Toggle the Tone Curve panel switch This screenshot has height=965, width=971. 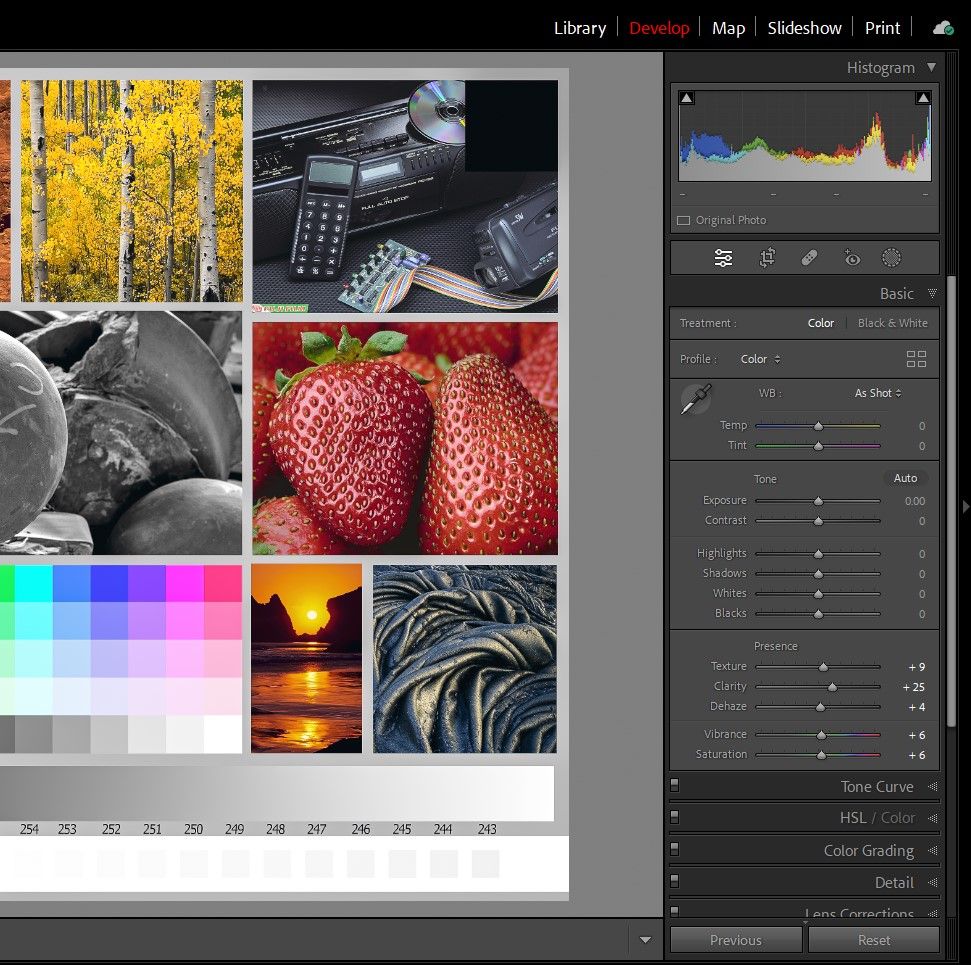675,786
